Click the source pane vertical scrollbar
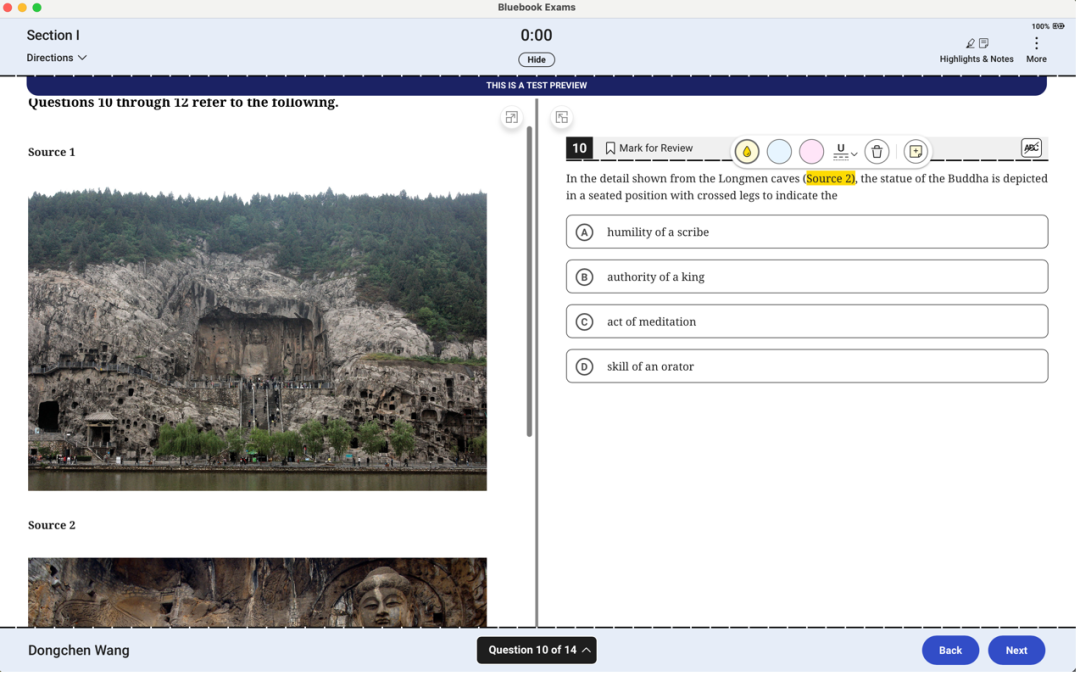Screen dimensions: 1080x676 click(x=529, y=281)
